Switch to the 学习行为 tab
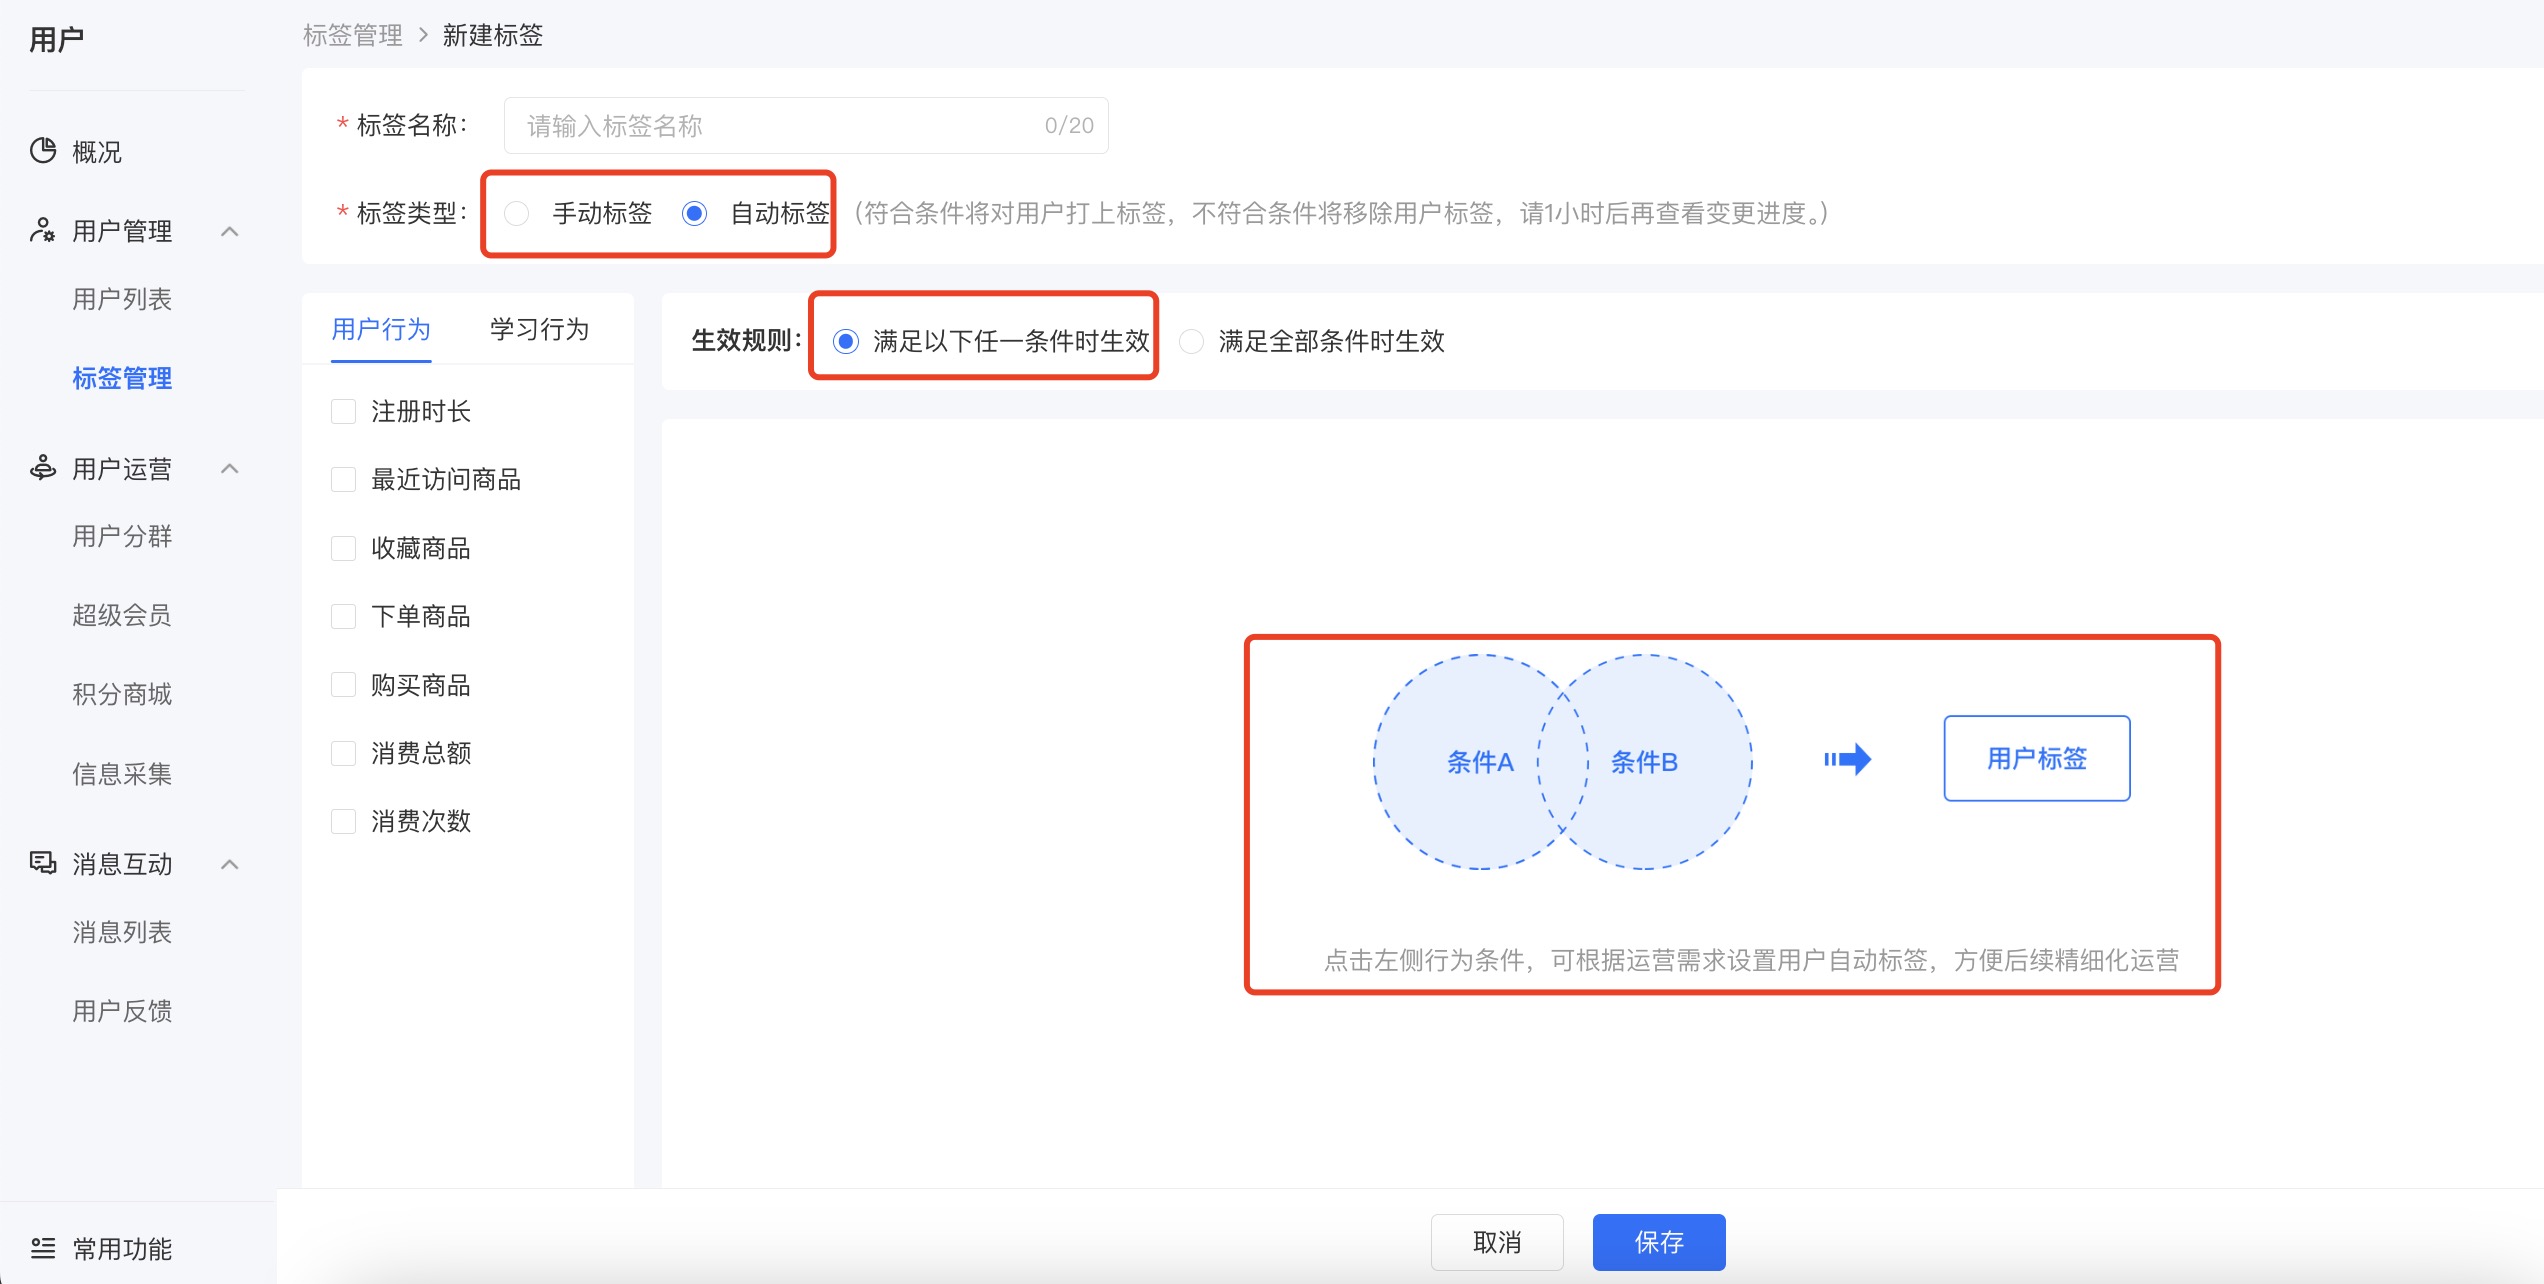This screenshot has height=1284, width=2544. (539, 329)
